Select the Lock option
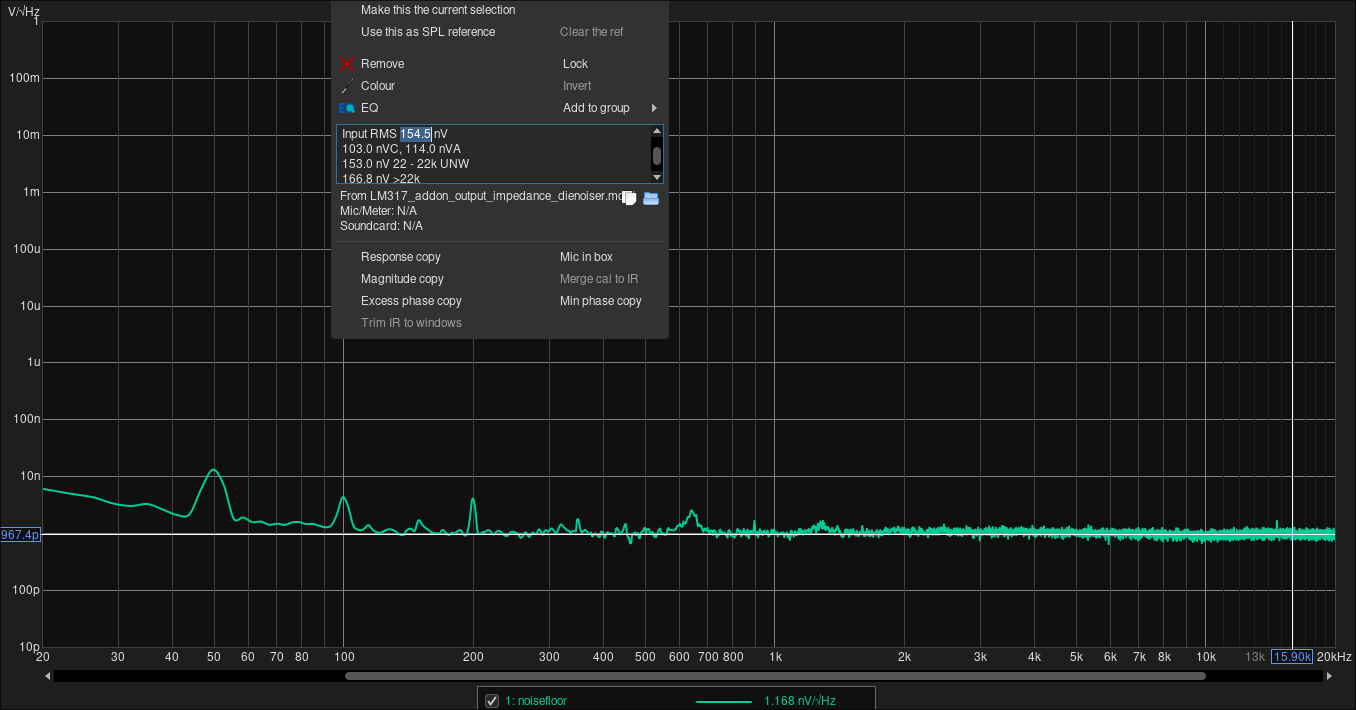This screenshot has width=1356, height=710. click(575, 64)
